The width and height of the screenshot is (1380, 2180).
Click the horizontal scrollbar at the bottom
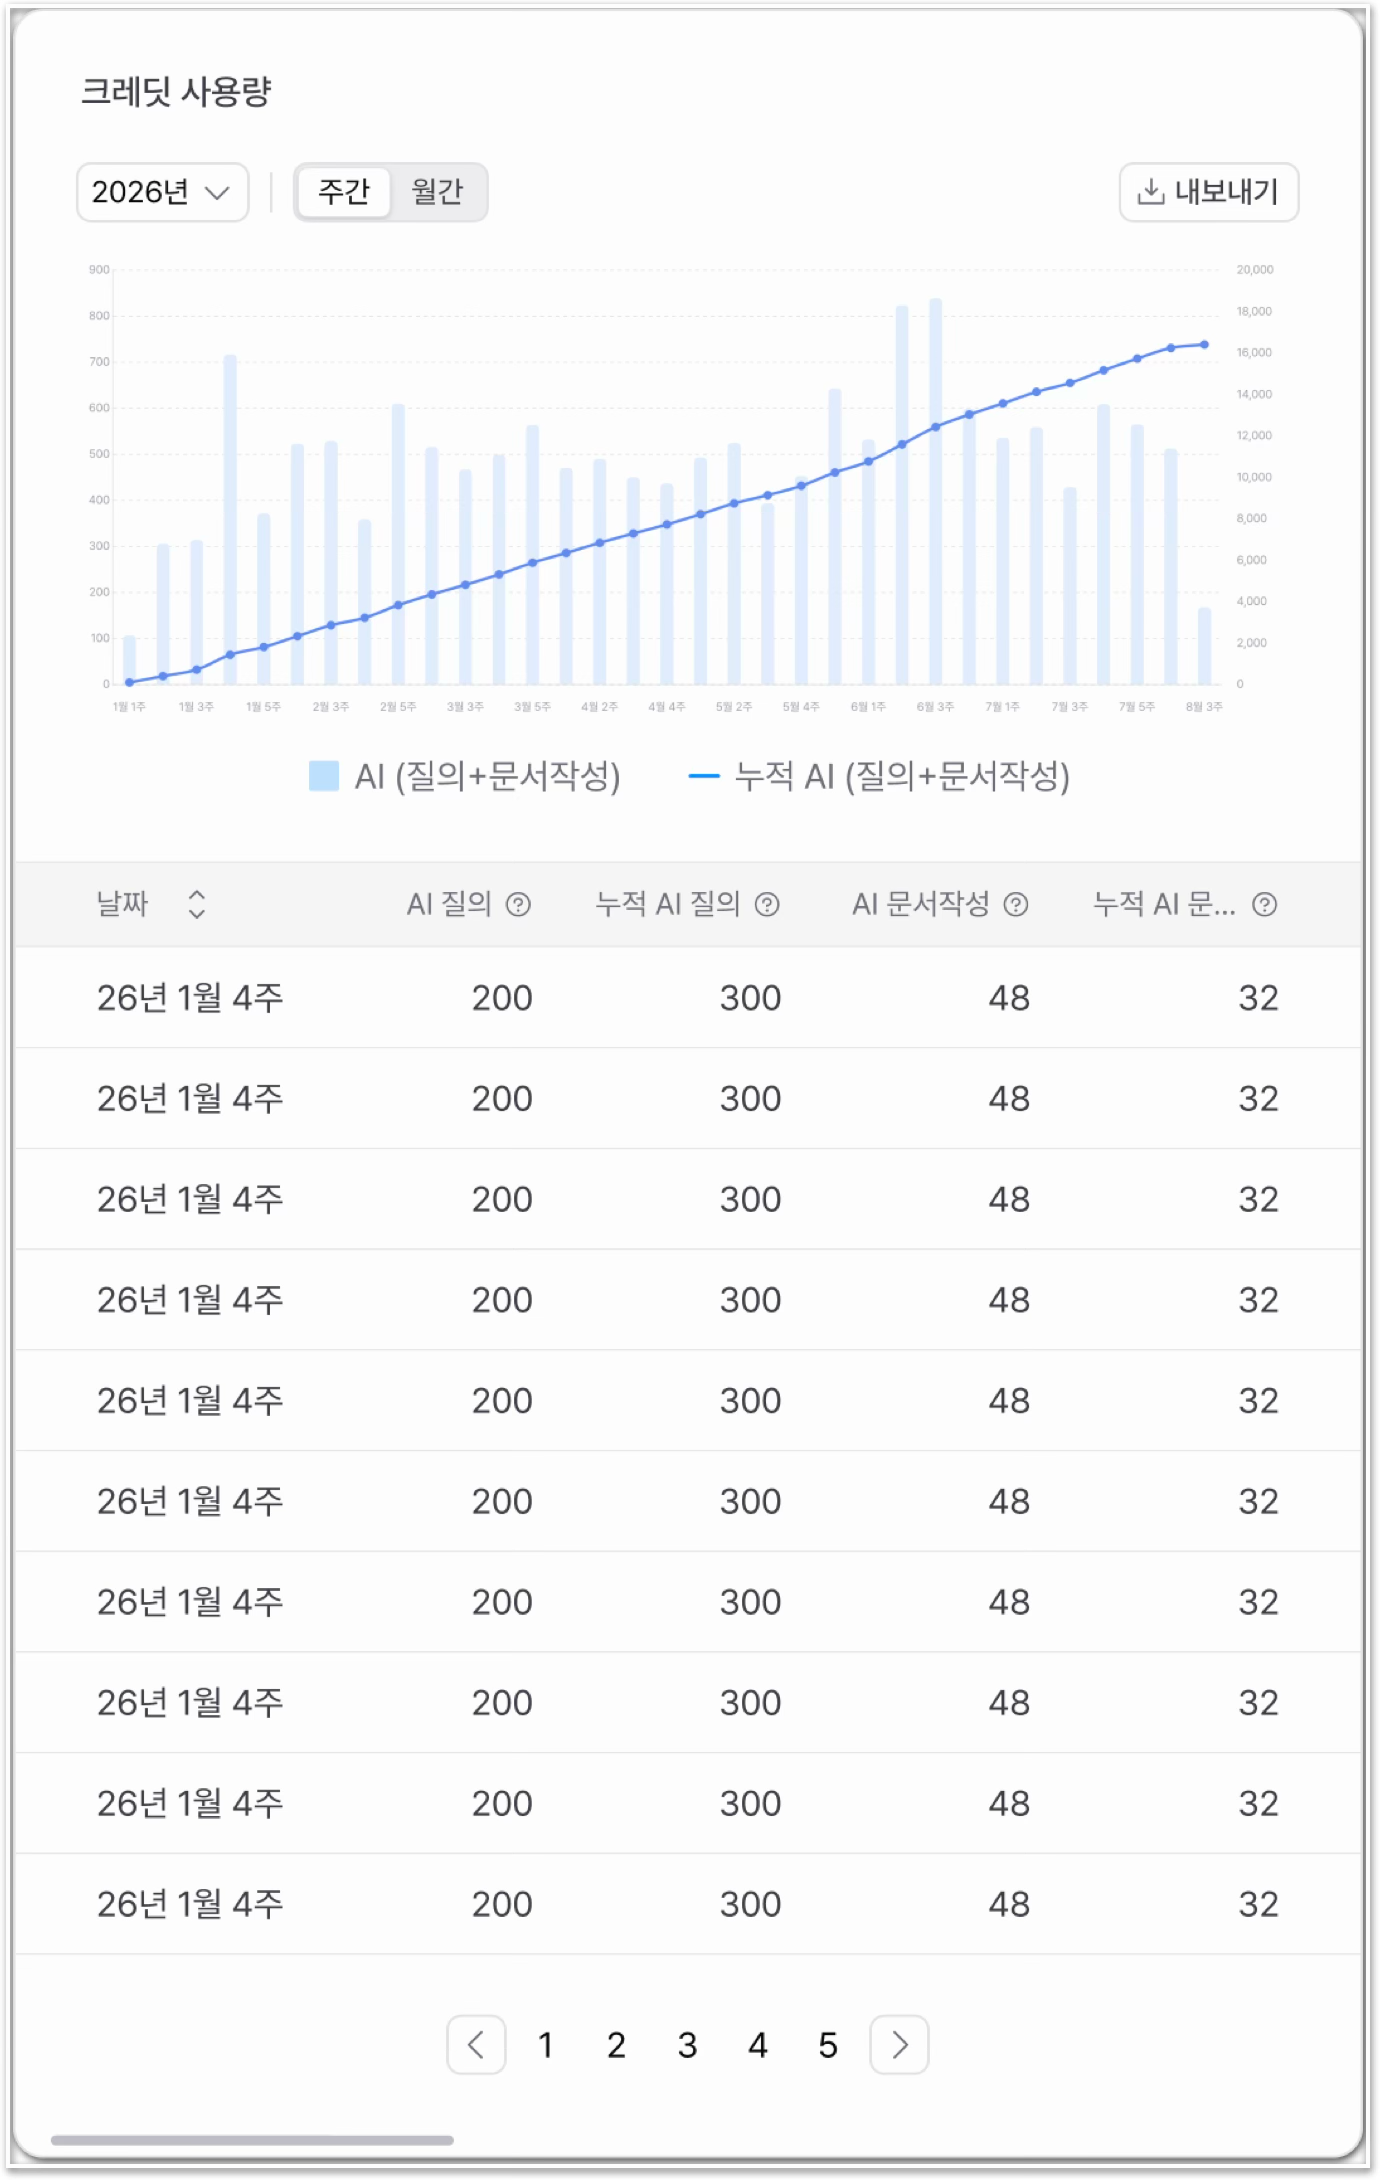[x=252, y=2140]
